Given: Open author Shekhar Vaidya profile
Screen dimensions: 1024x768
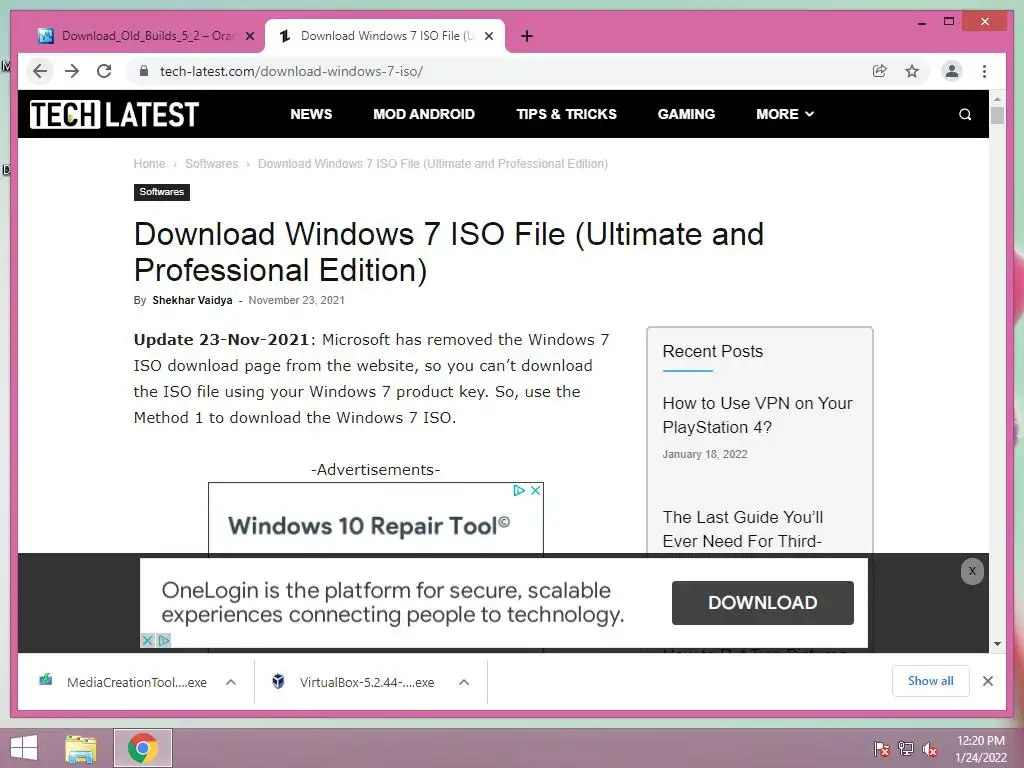Looking at the screenshot, I should click(x=192, y=300).
